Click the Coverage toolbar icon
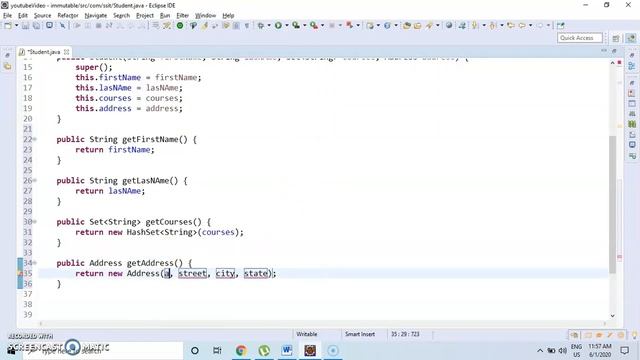Viewport: 640px width, 360px height. (x=296, y=25)
